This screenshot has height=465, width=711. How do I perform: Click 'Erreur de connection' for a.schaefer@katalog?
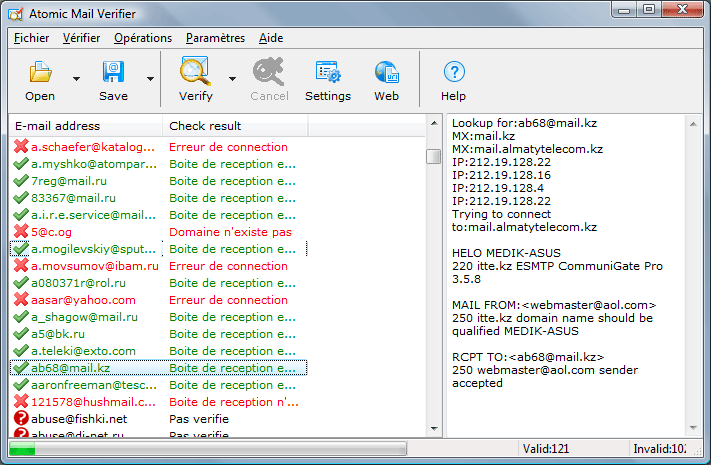[229, 147]
